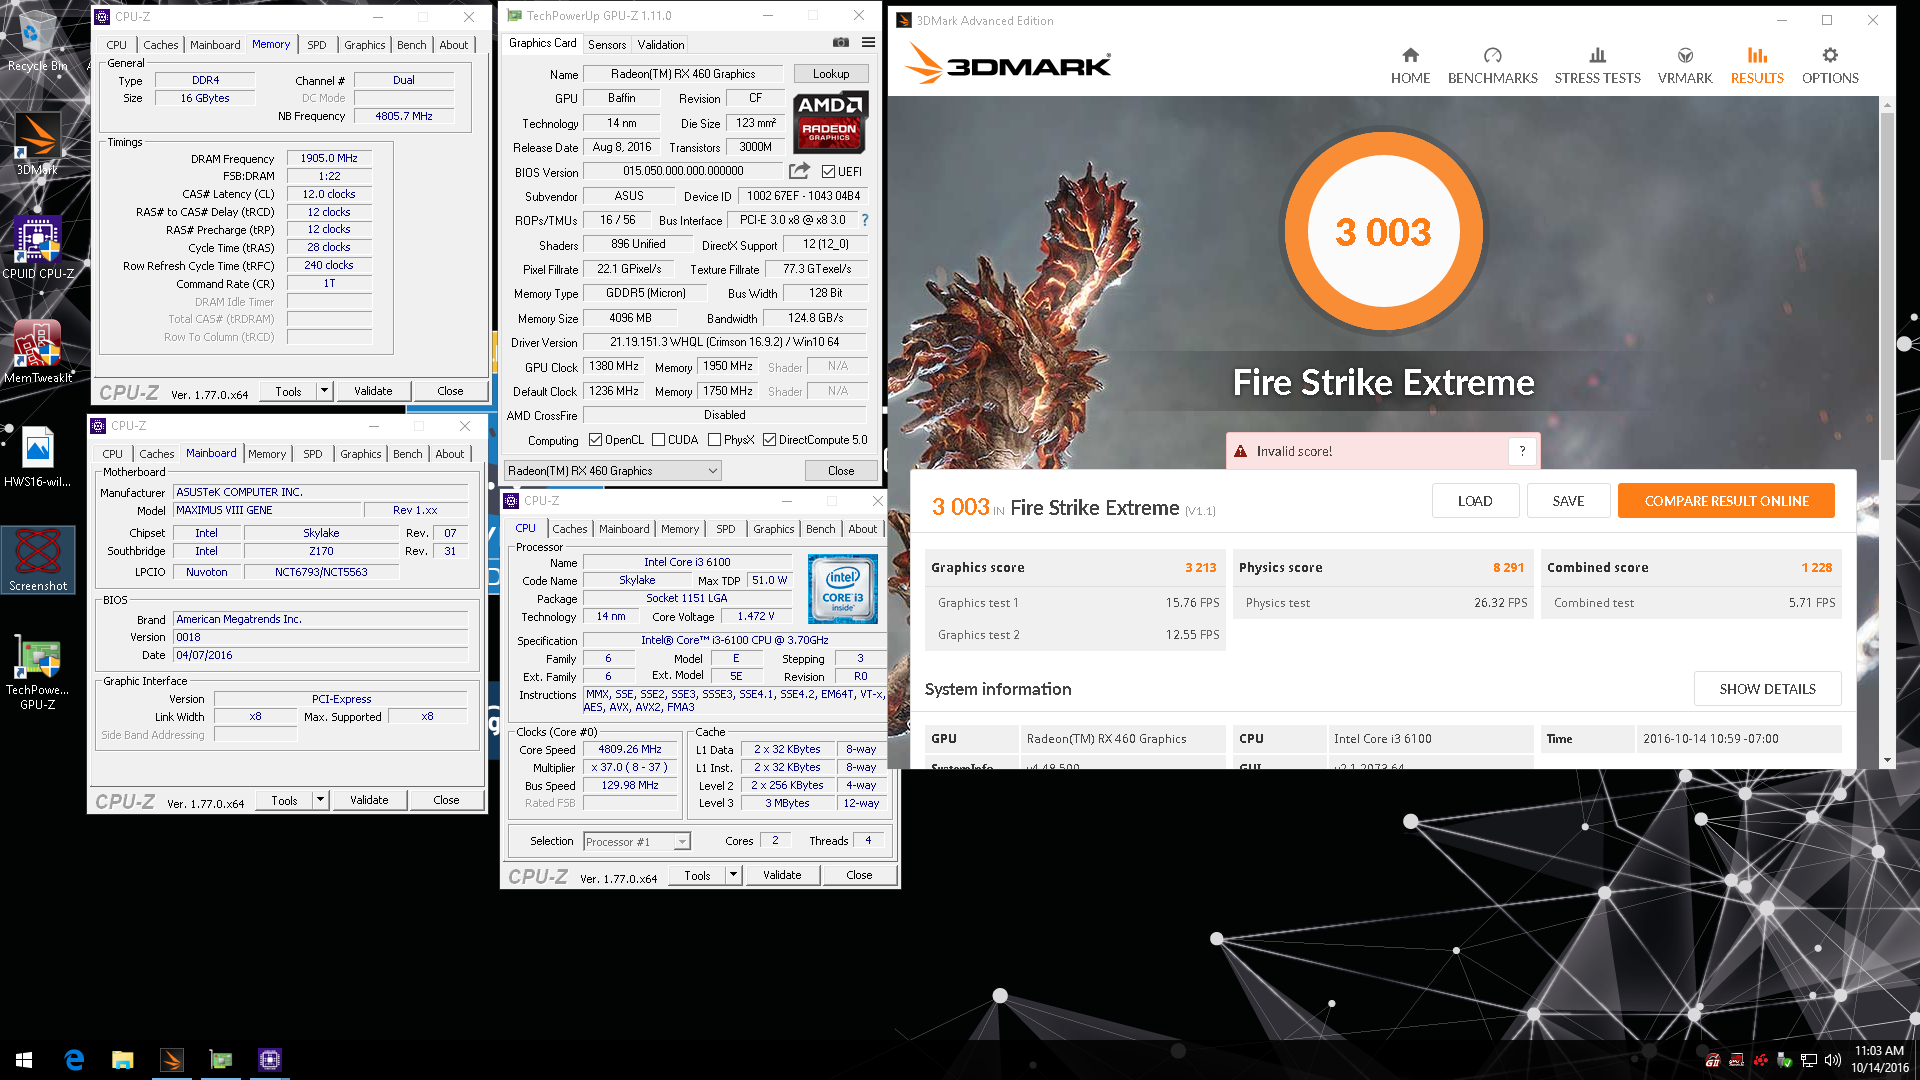The height and width of the screenshot is (1080, 1920).
Task: Click Close button in the GPU-Z window
Action: click(841, 471)
